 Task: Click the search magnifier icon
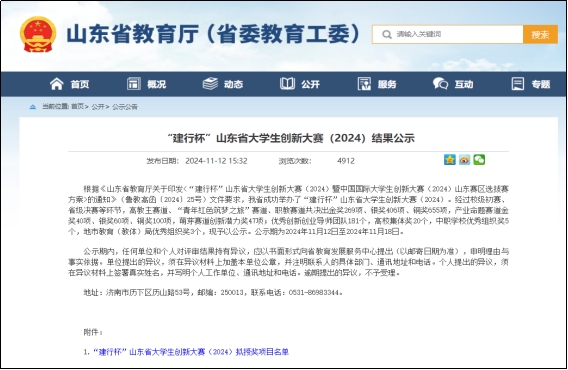coord(387,34)
